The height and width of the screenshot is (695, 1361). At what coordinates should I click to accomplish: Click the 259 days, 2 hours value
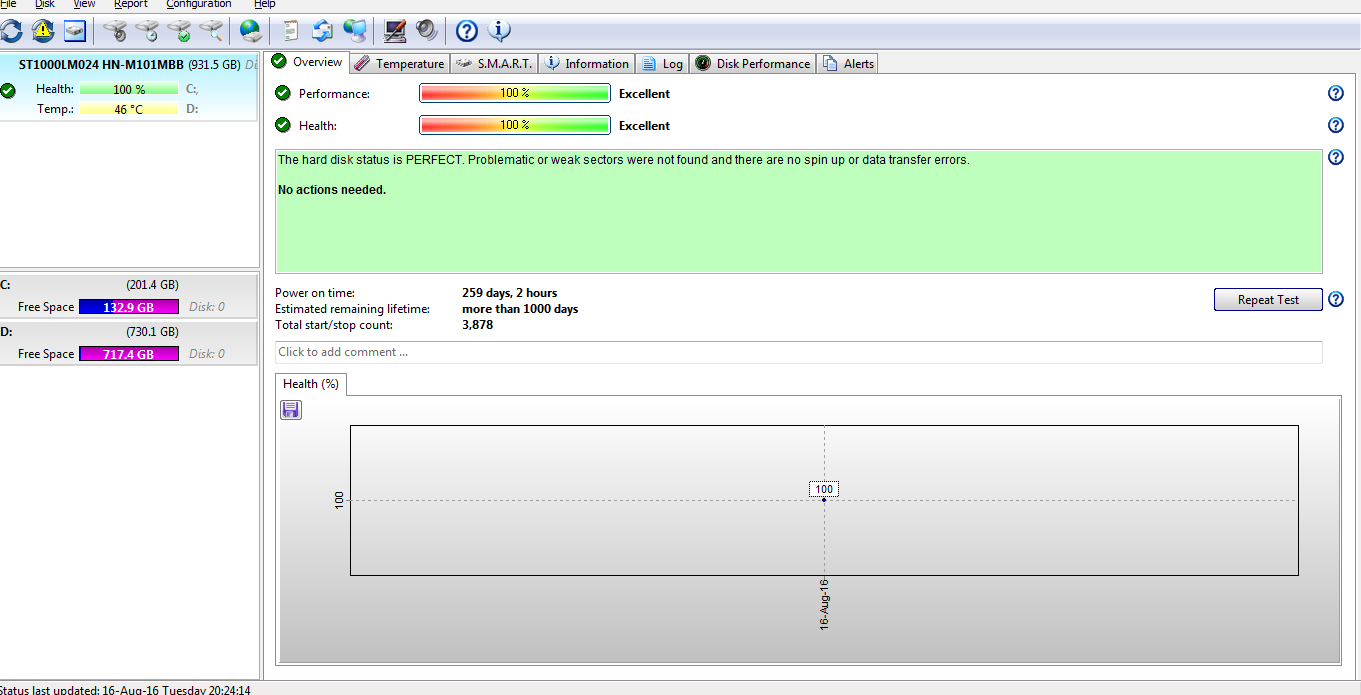tap(510, 293)
